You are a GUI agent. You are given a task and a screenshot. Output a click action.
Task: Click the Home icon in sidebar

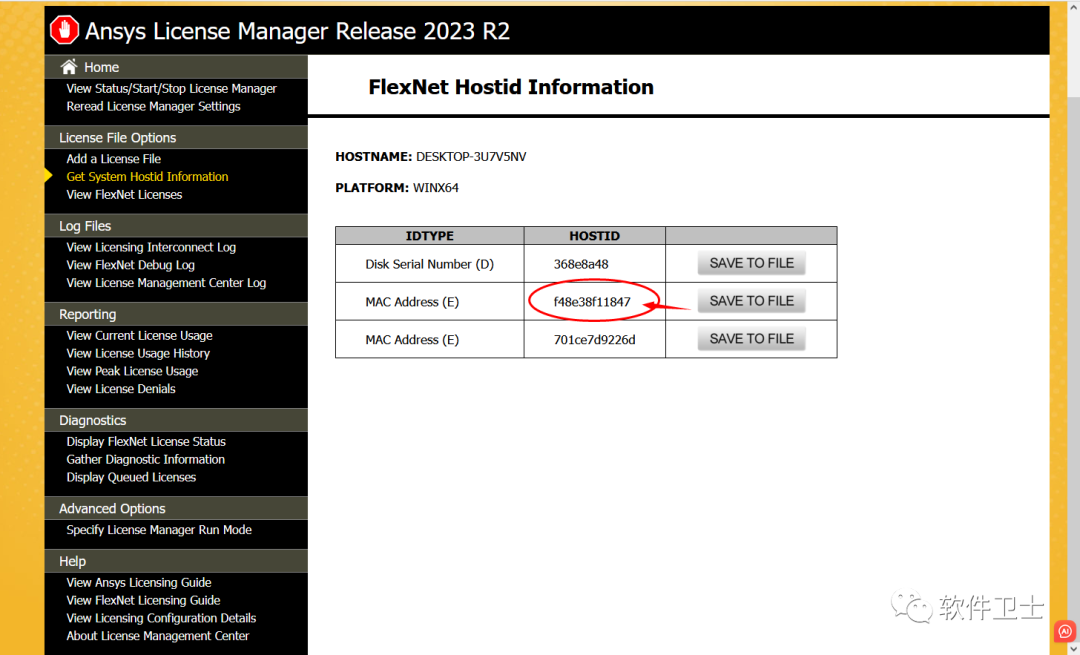(69, 67)
